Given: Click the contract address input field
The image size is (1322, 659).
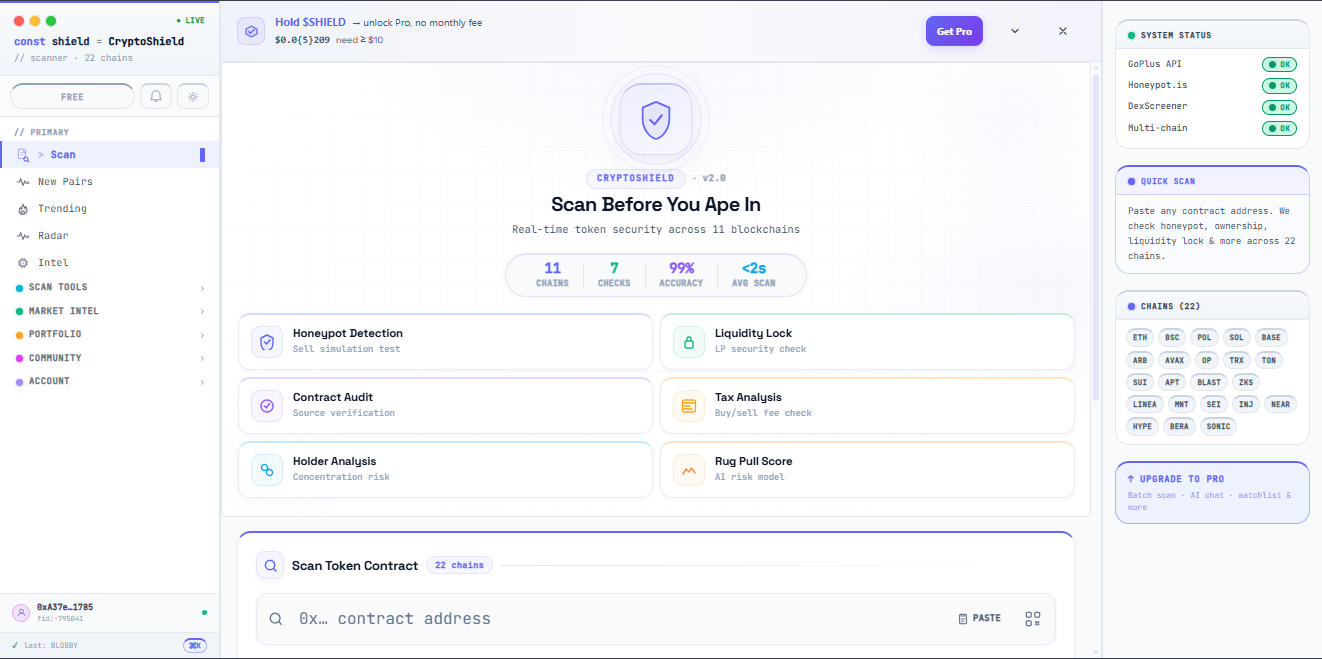Looking at the screenshot, I should 620,619.
